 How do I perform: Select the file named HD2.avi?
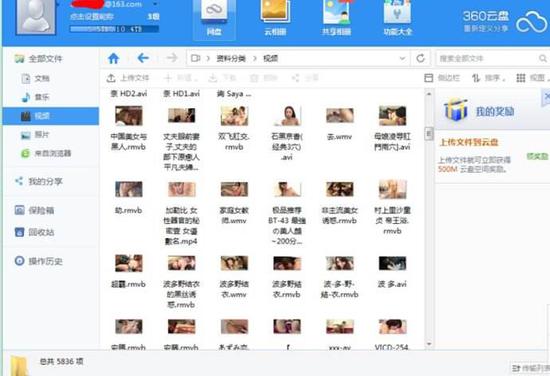(x=129, y=94)
